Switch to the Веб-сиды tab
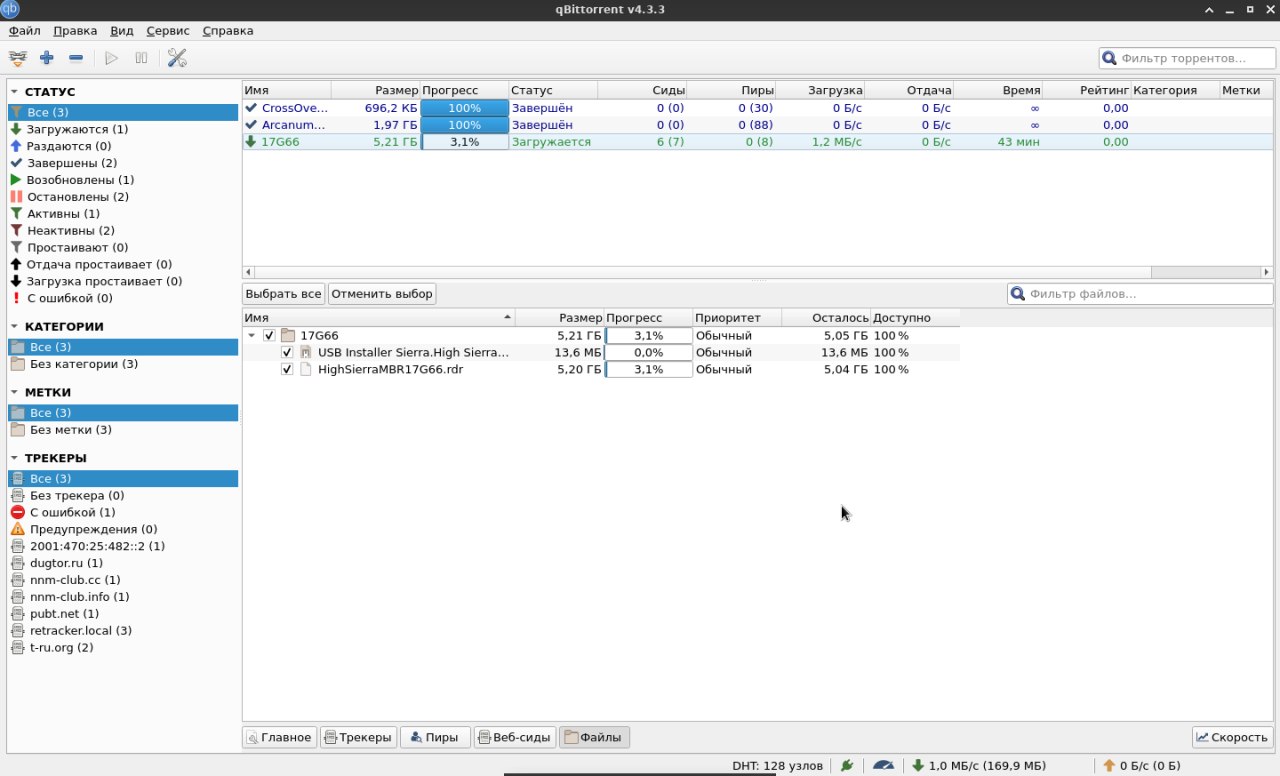Screen dimensions: 1280x776 pyautogui.click(x=514, y=737)
